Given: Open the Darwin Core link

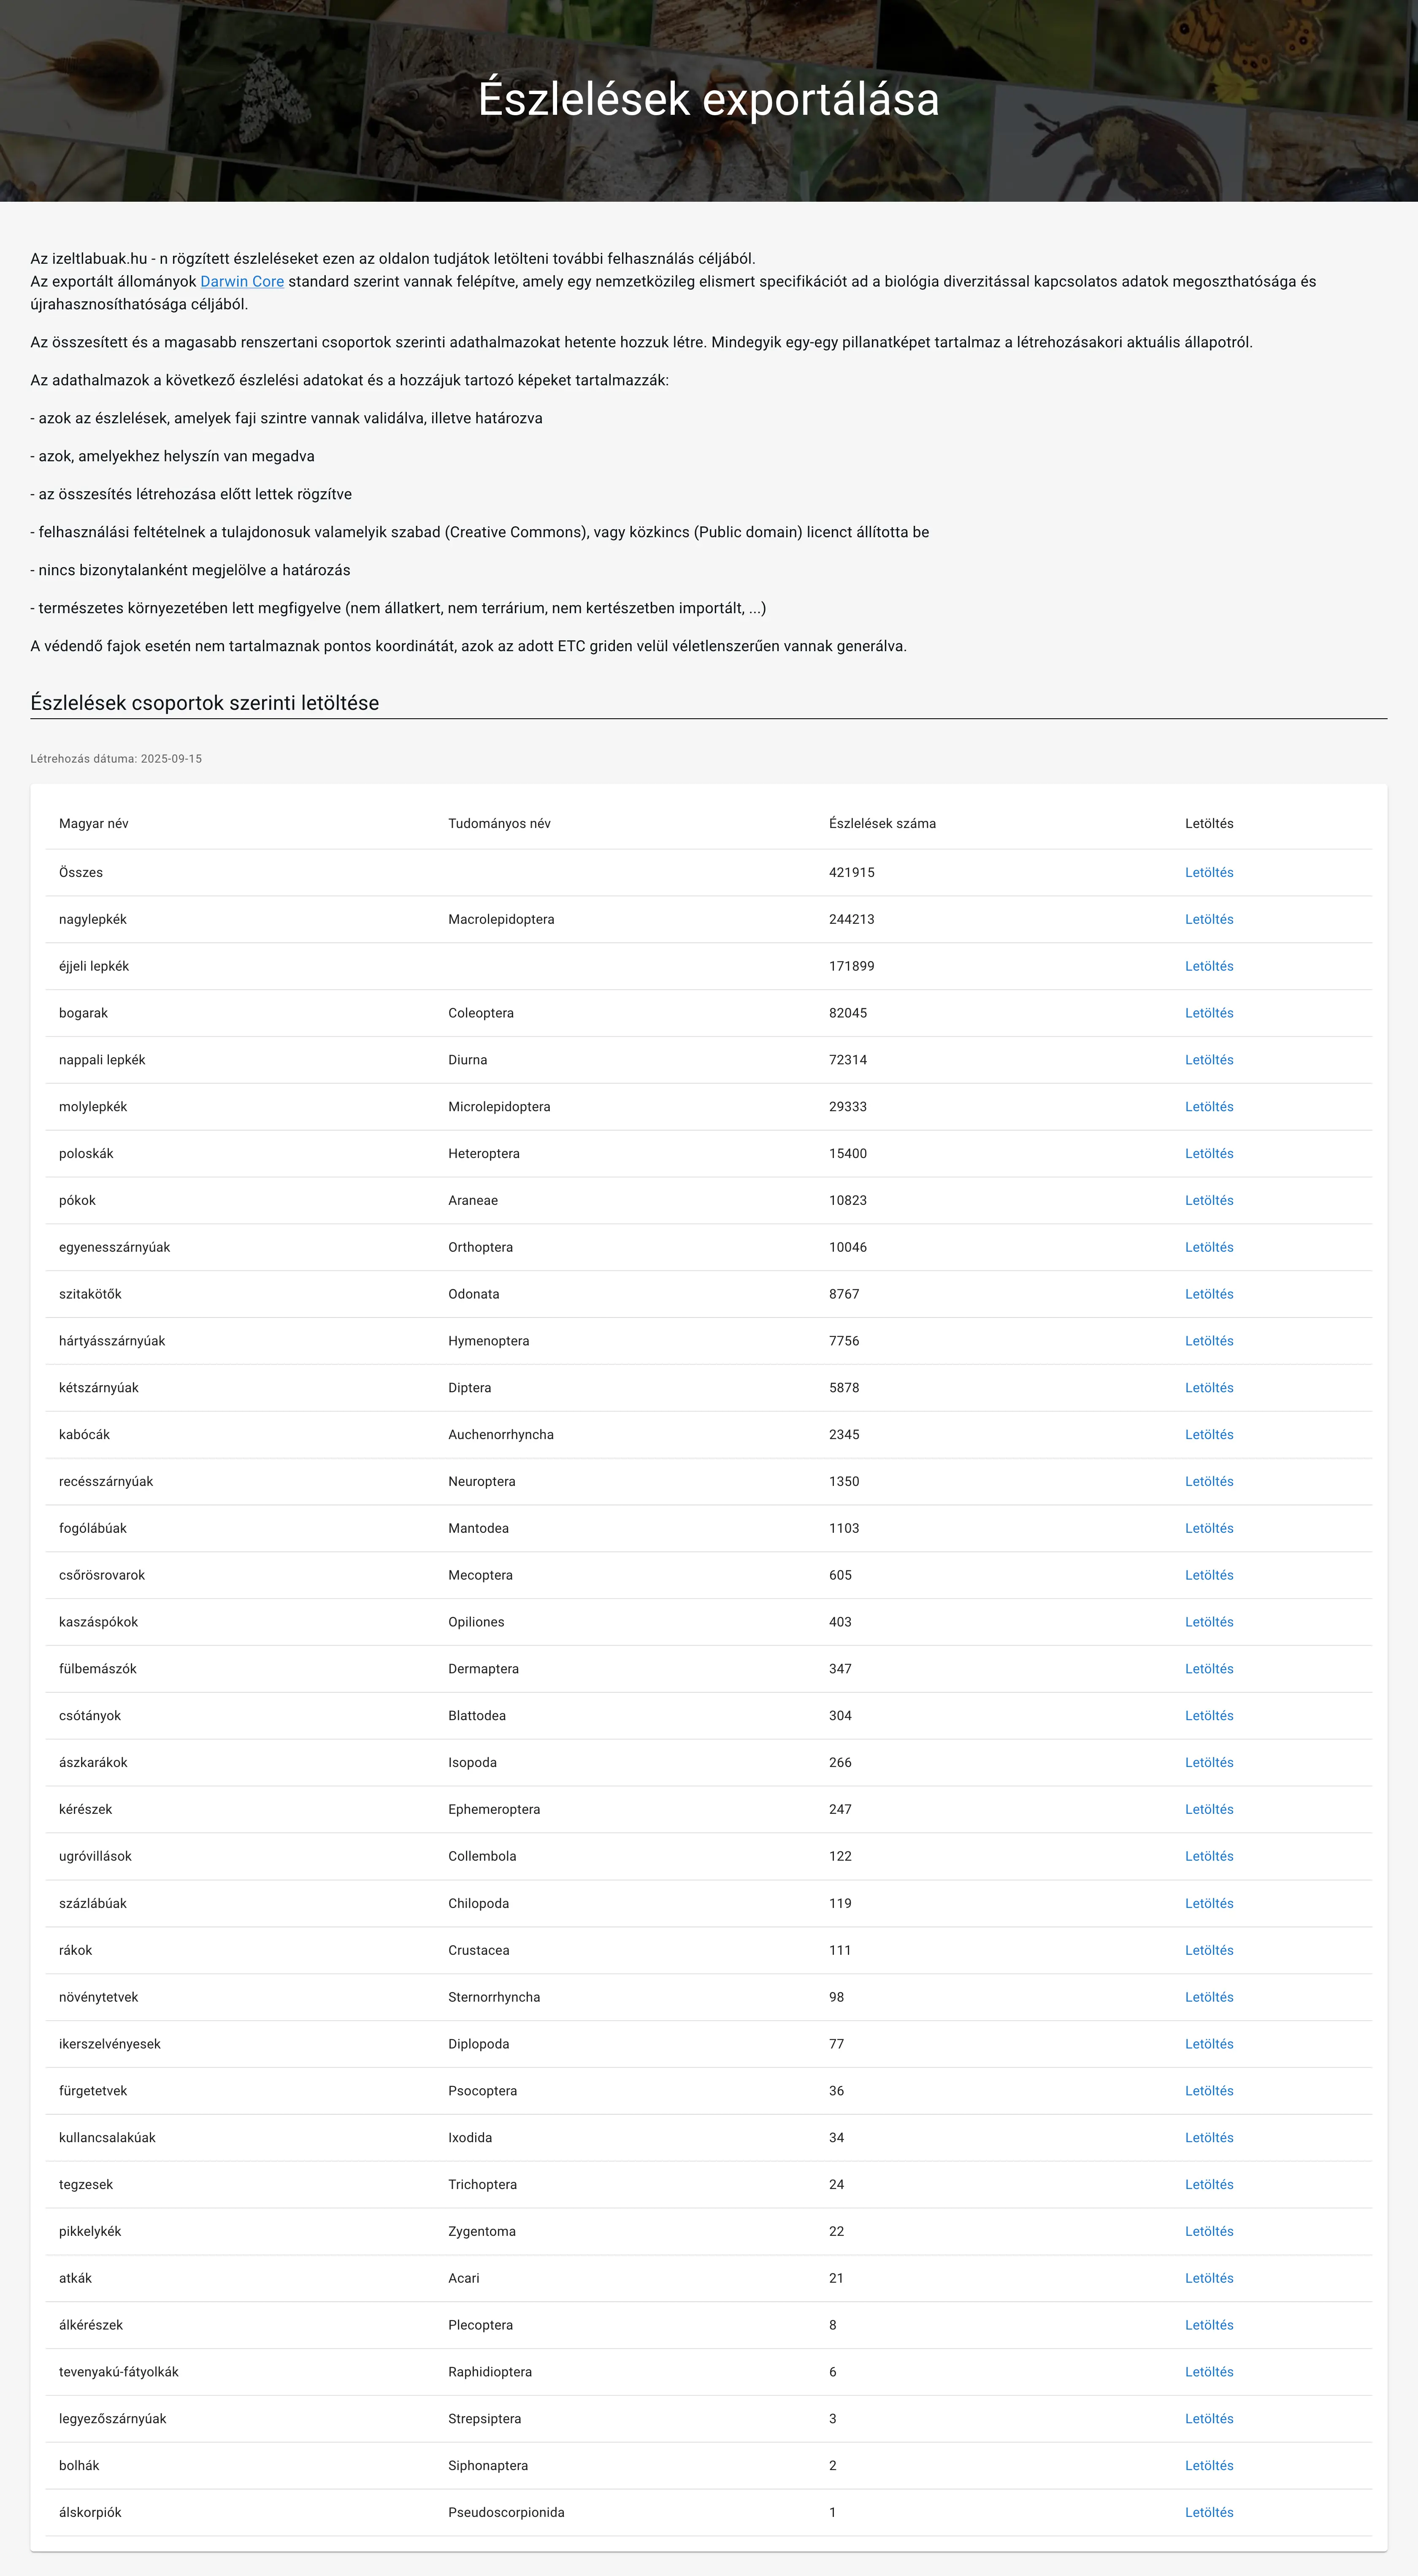Looking at the screenshot, I should 242,282.
